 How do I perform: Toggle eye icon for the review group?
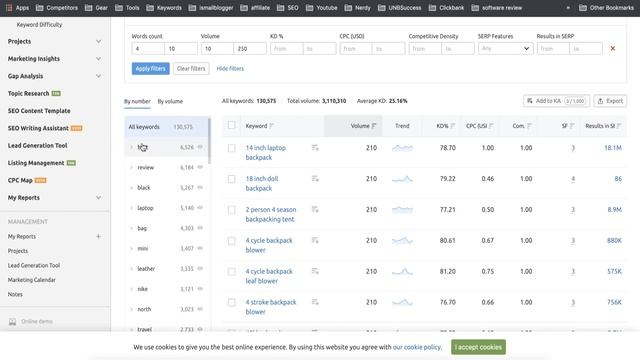[x=200, y=167]
